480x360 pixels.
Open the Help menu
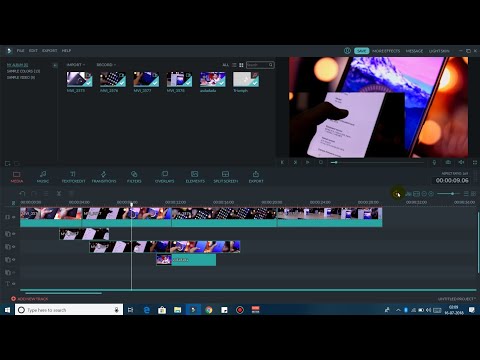(x=66, y=51)
